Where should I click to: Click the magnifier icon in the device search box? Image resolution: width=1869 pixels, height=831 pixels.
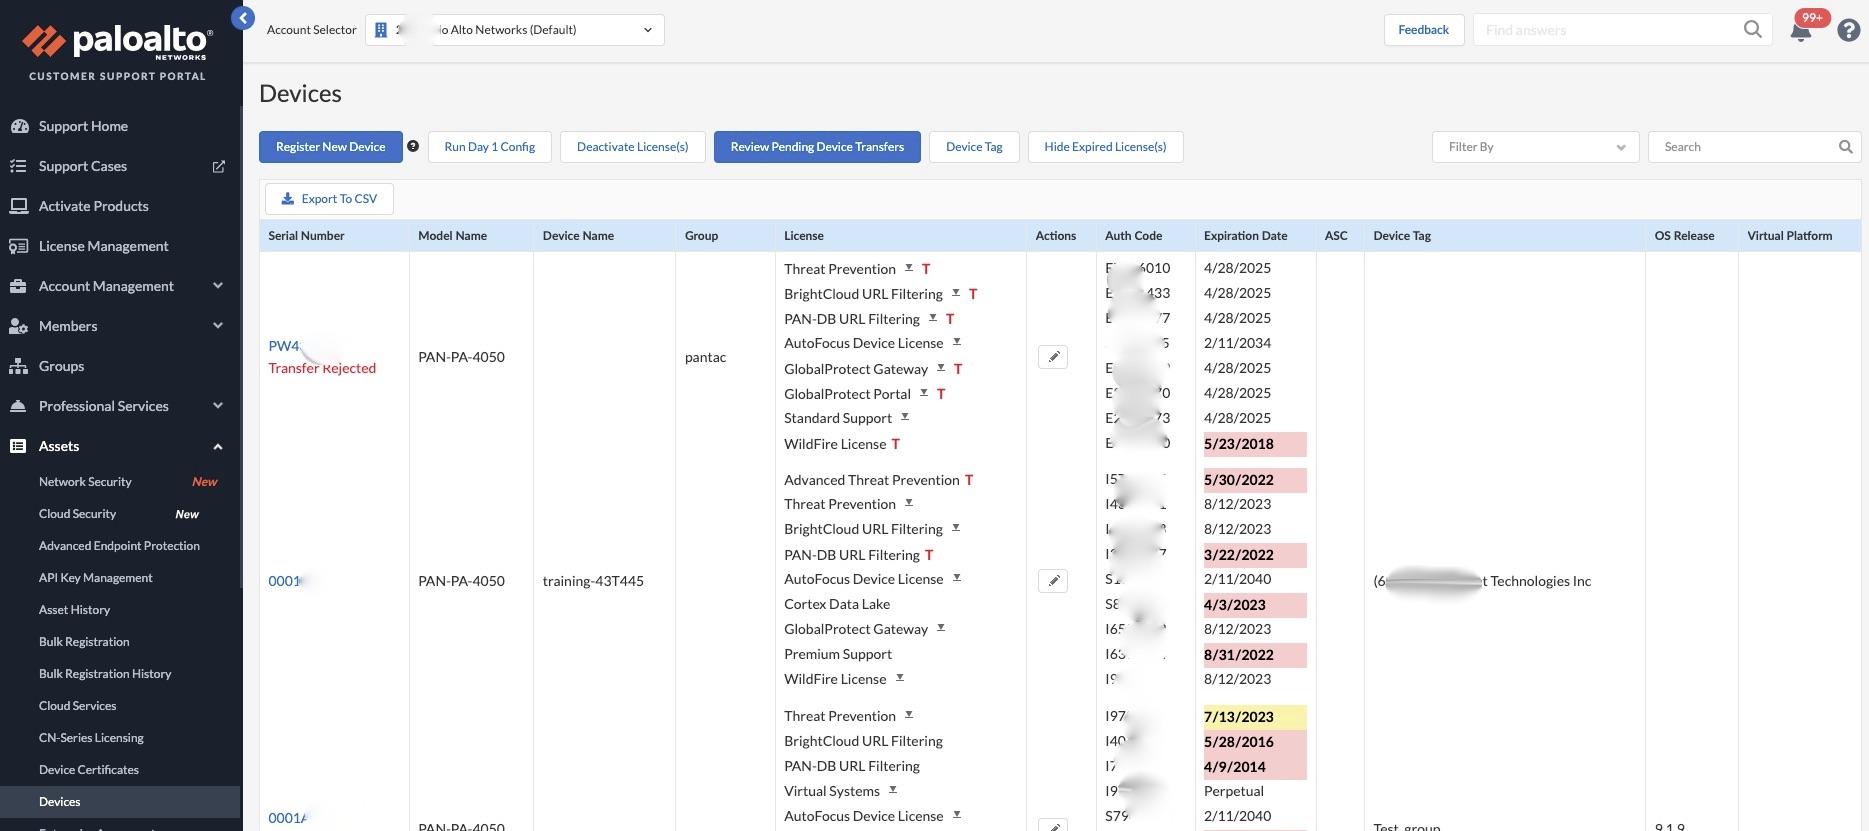tap(1845, 147)
